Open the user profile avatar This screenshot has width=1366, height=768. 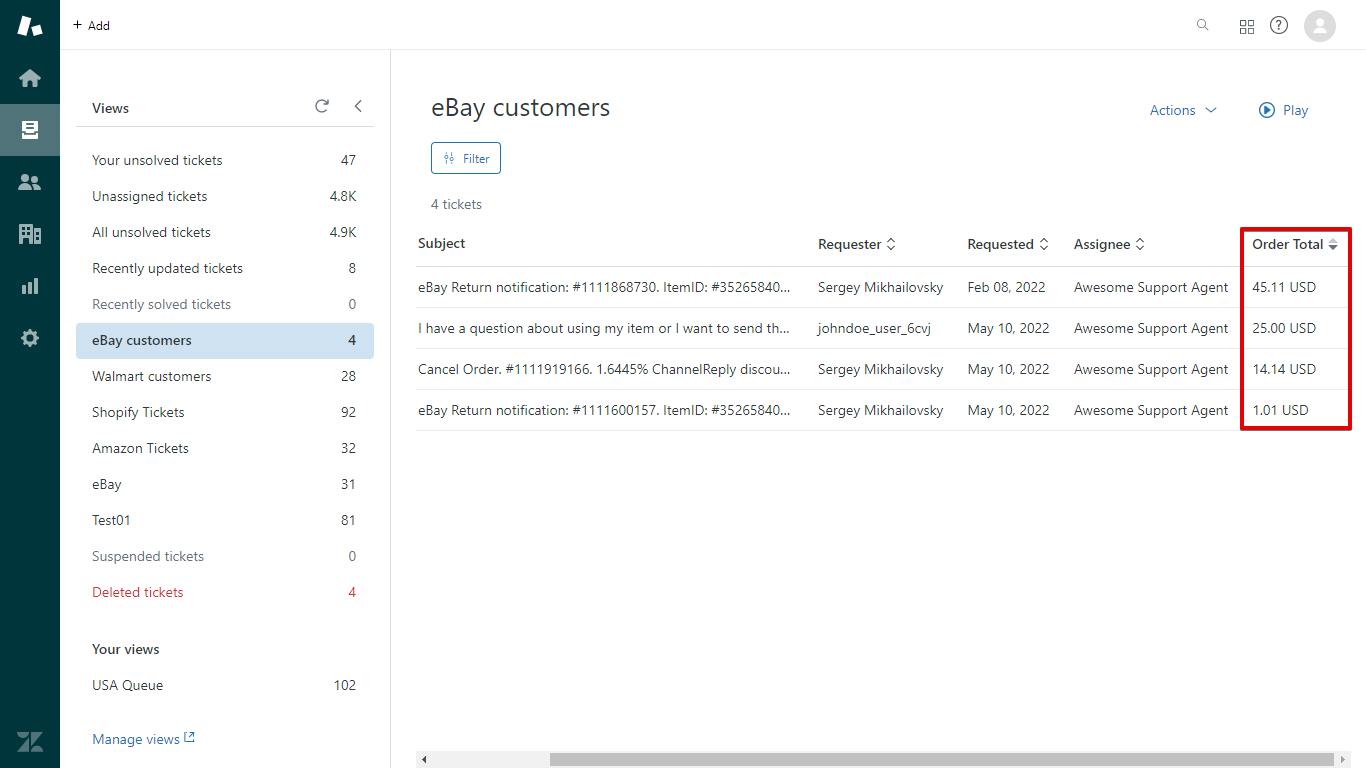(1320, 26)
